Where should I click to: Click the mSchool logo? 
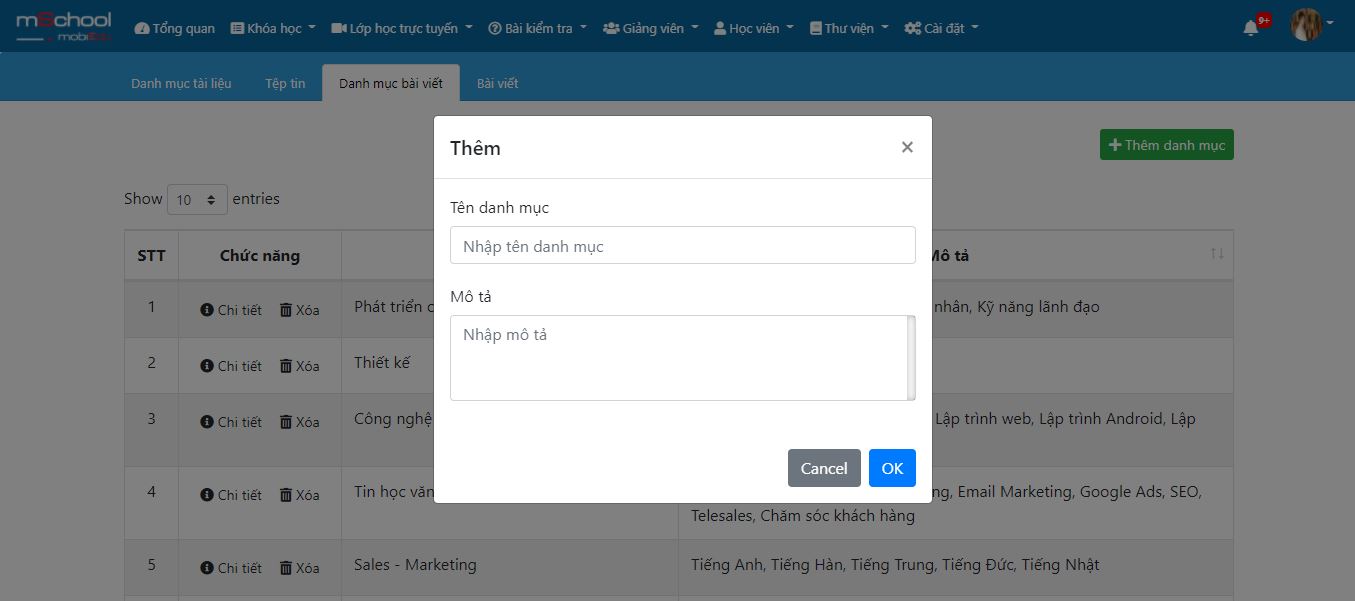64,27
